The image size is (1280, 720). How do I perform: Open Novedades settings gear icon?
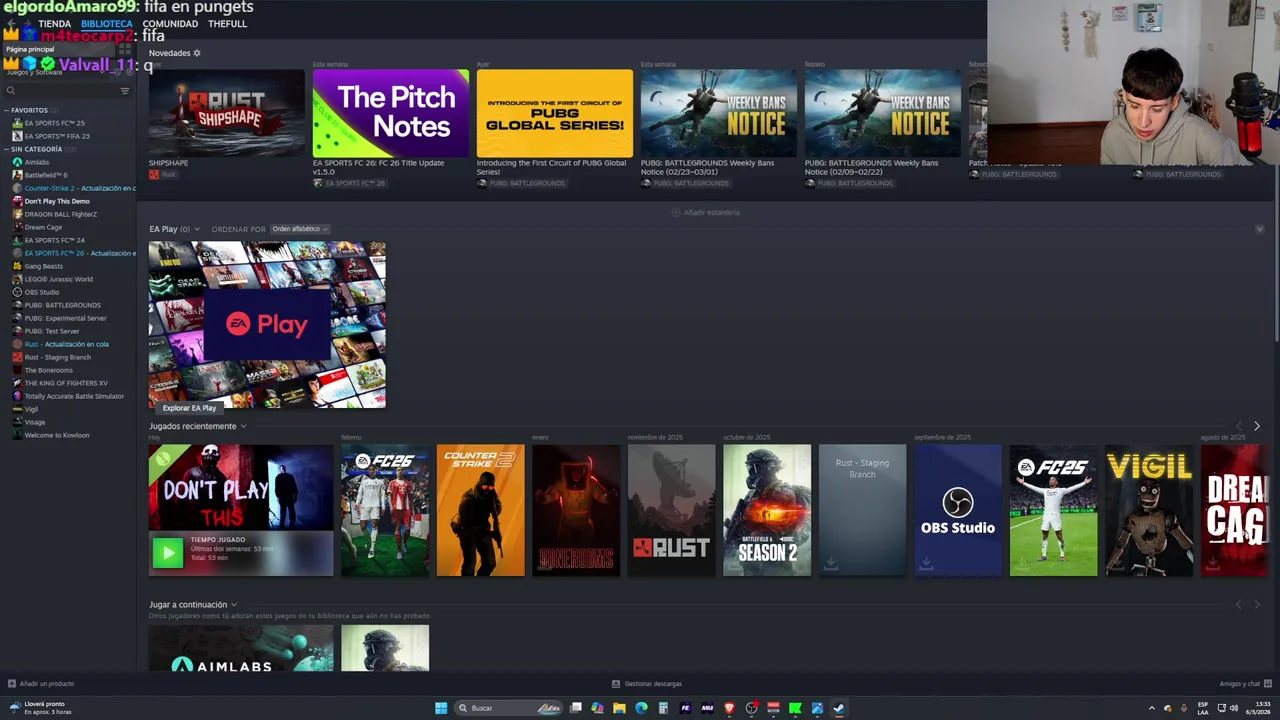pyautogui.click(x=197, y=53)
